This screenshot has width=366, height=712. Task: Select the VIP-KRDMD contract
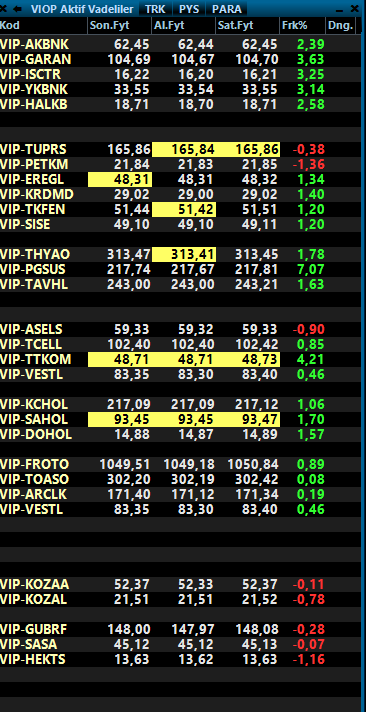click(181, 194)
